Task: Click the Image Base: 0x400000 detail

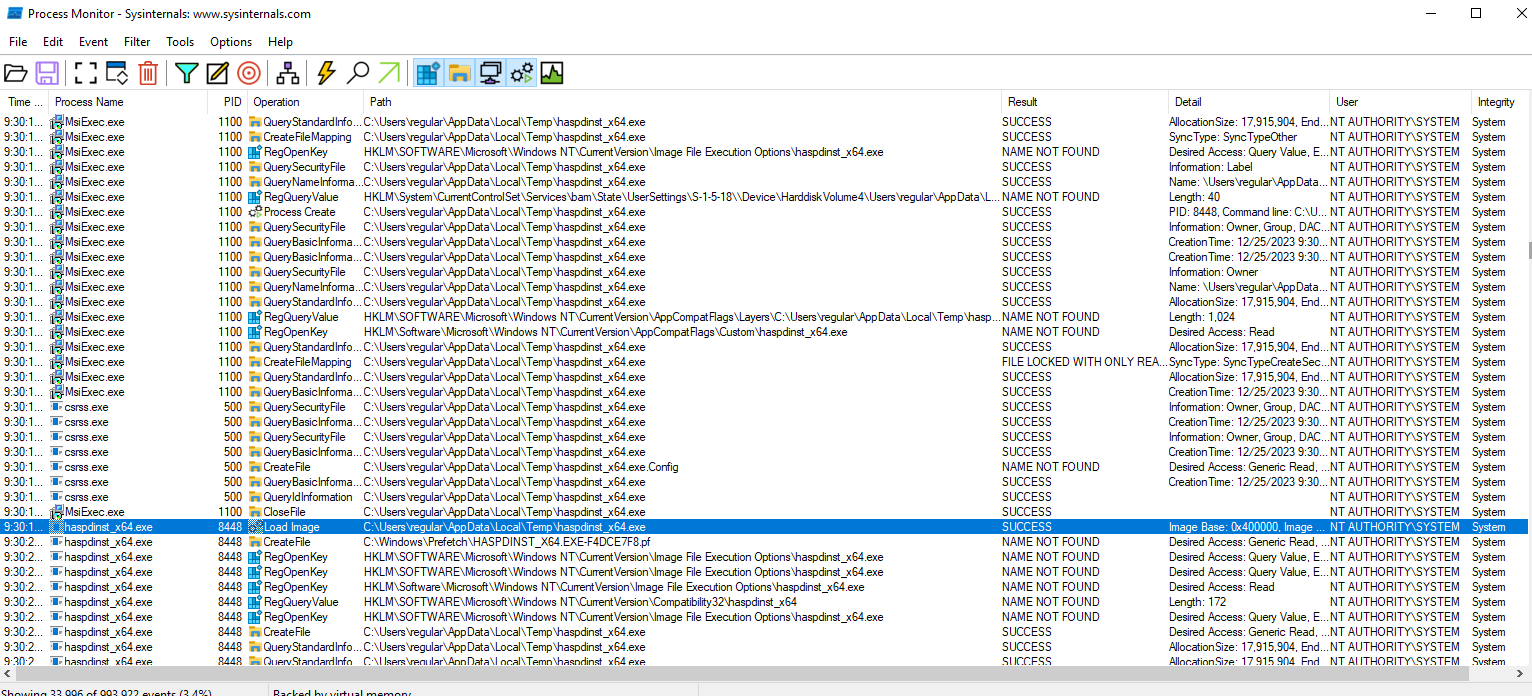Action: tap(1247, 527)
